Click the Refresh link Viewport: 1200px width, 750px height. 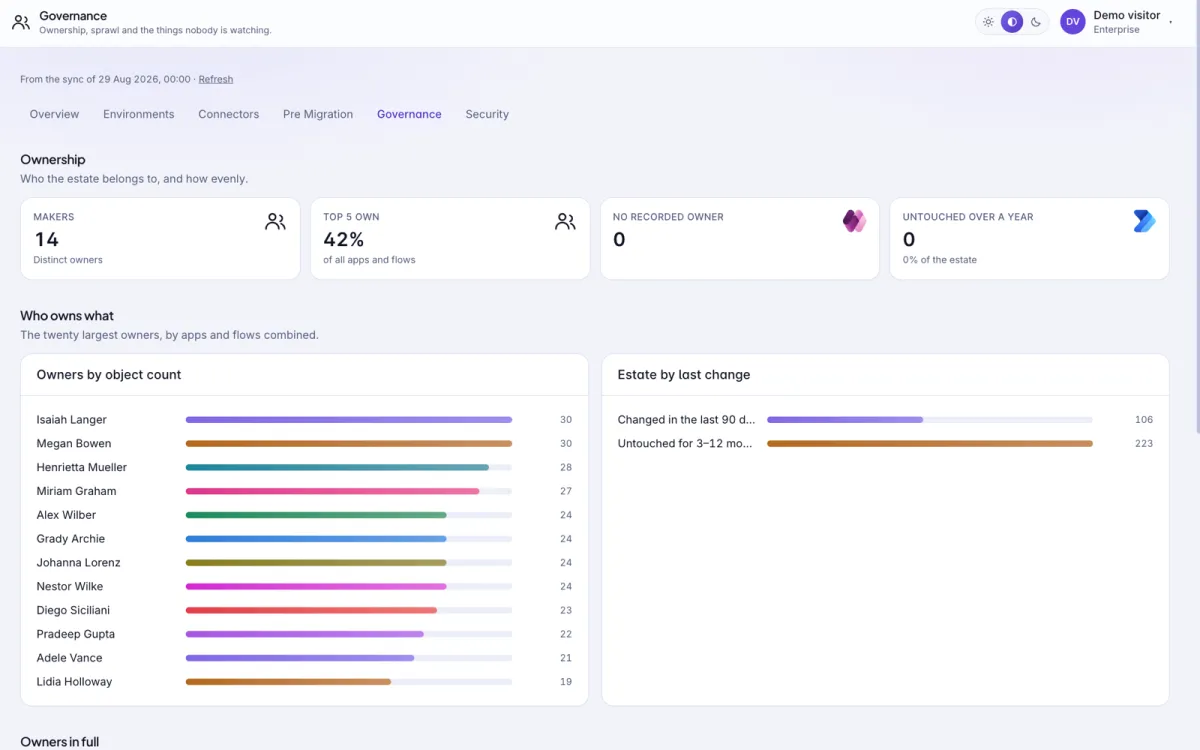pos(216,79)
